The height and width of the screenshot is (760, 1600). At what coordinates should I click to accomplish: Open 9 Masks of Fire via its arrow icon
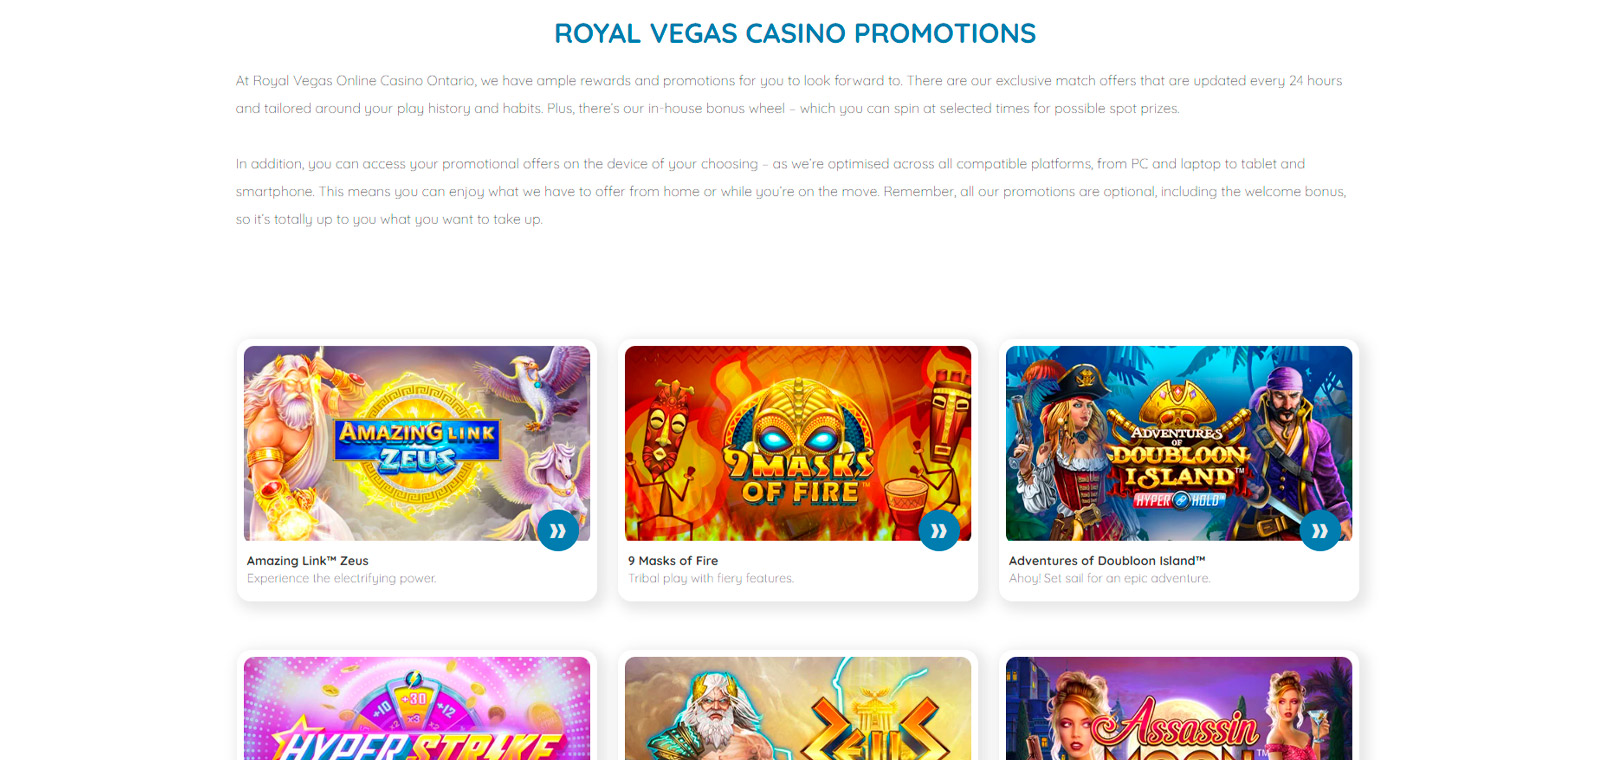tap(939, 530)
